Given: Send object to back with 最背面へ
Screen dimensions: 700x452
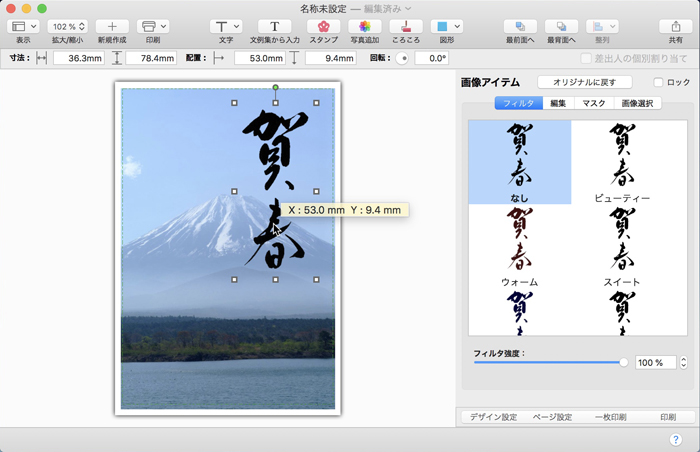Looking at the screenshot, I should 561,26.
